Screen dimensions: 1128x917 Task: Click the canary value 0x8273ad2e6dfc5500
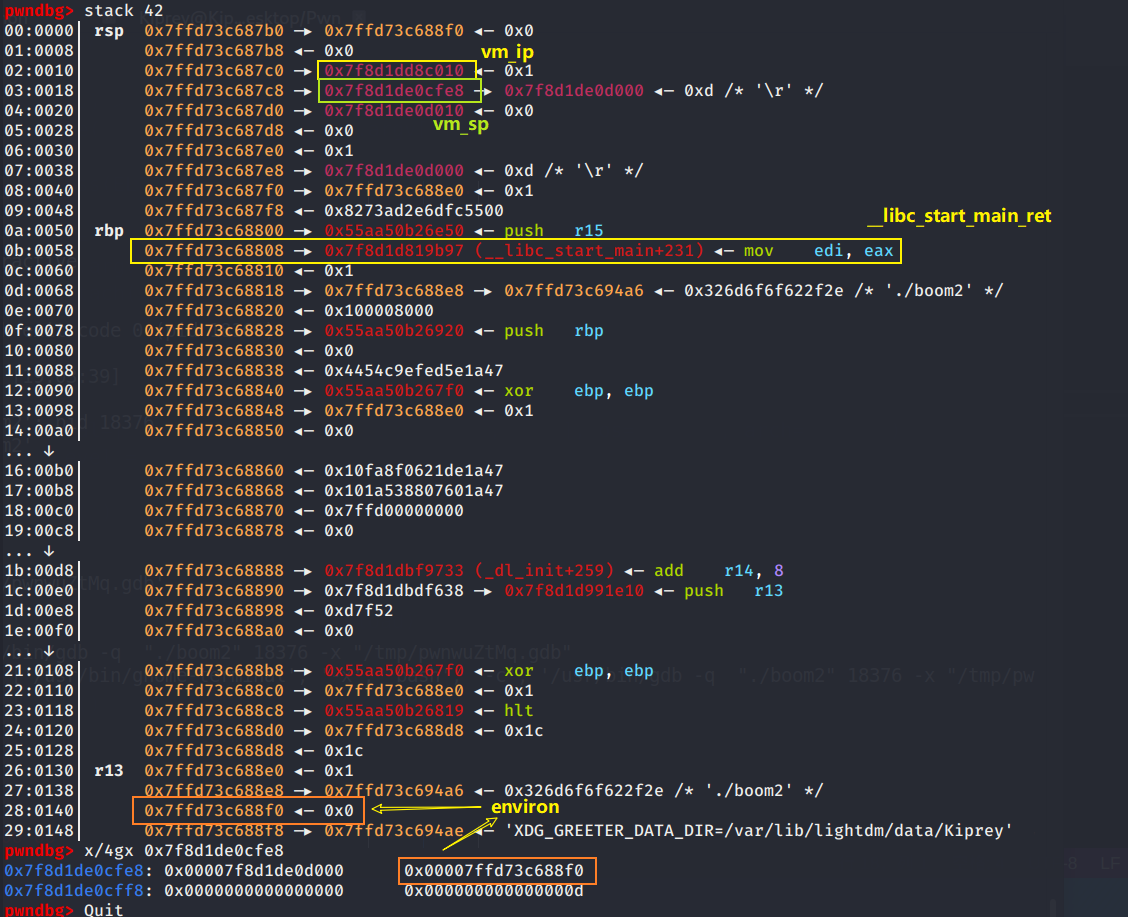(414, 210)
